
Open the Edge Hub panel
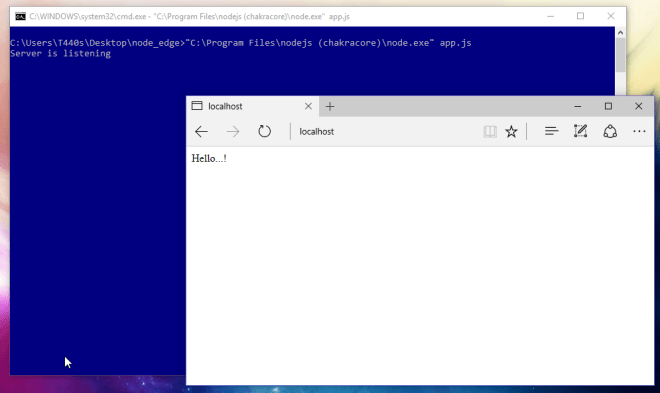point(551,132)
